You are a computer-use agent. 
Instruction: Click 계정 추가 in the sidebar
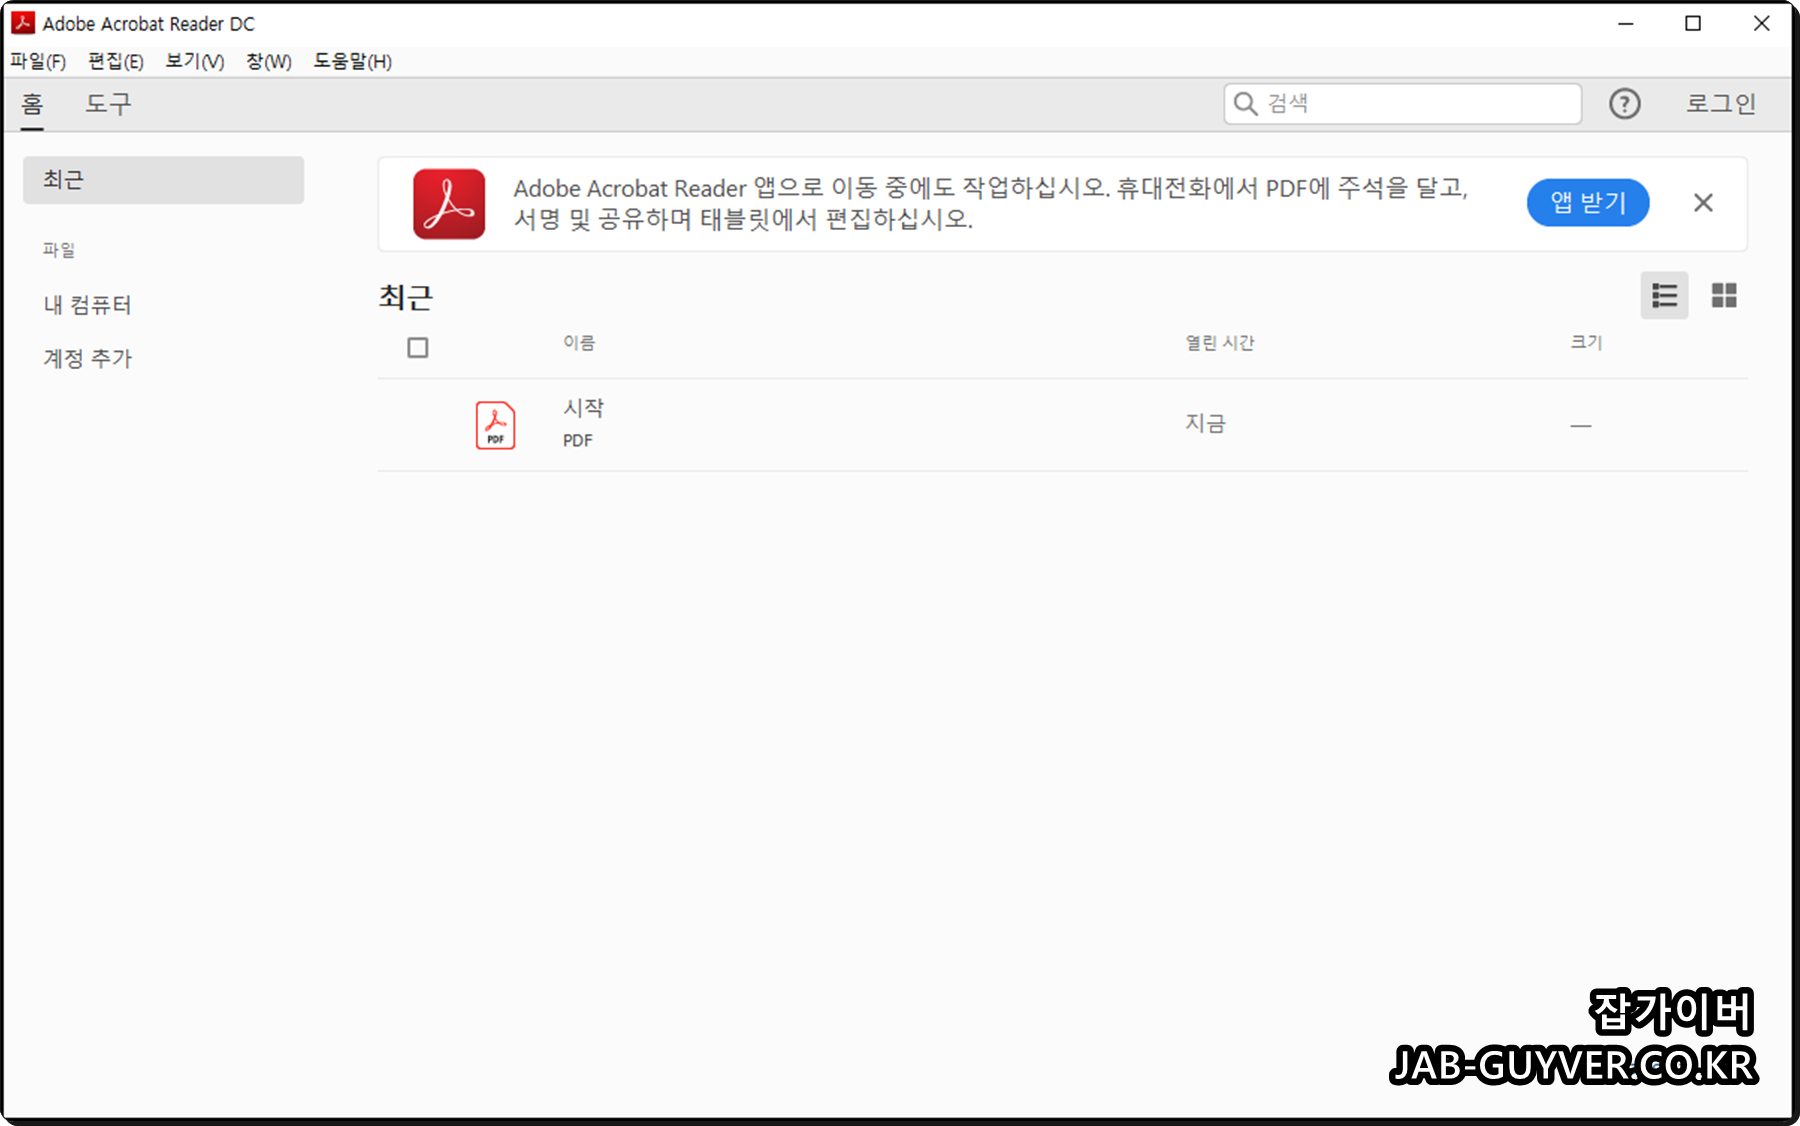pyautogui.click(x=87, y=358)
